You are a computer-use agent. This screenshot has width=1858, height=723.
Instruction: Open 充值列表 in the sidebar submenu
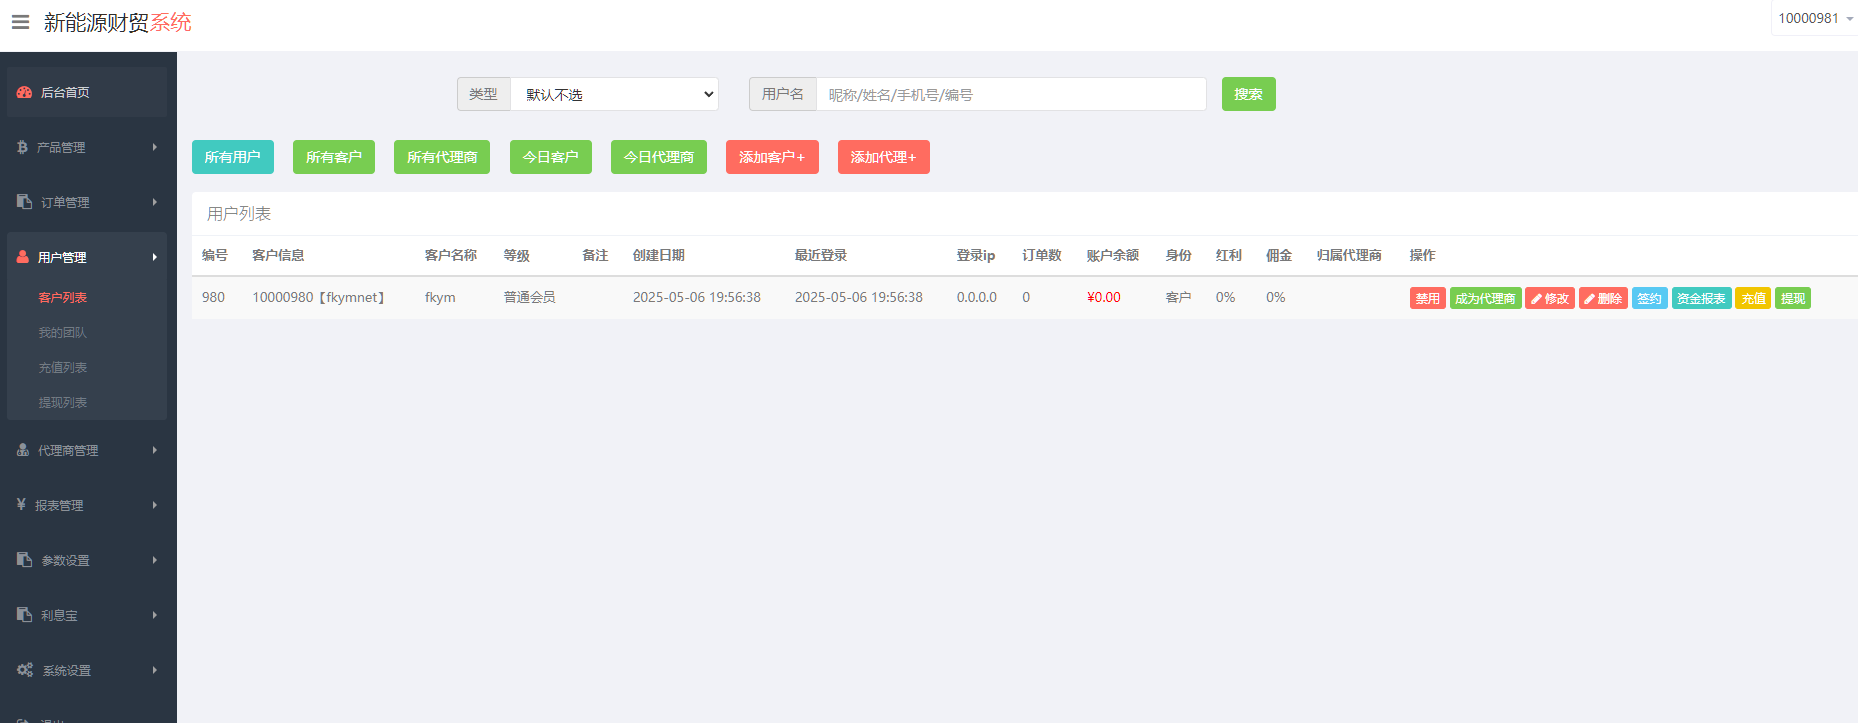pos(62,367)
